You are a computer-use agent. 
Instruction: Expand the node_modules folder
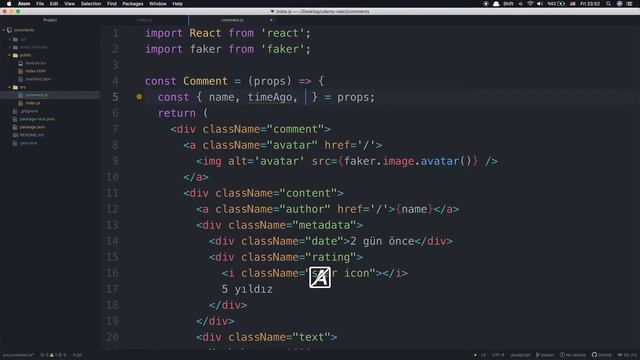10,47
